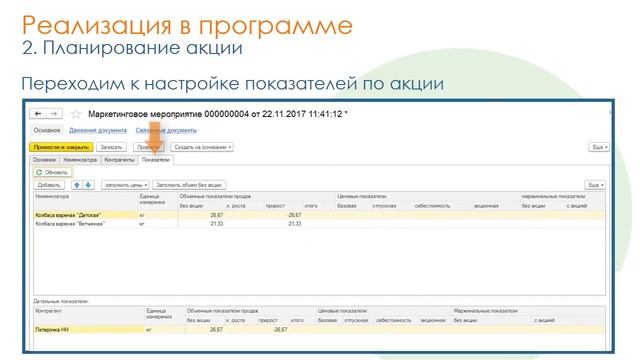Select row Колбаса вареная "Ветчинная"
Screen dimensions: 640x360
320,224
